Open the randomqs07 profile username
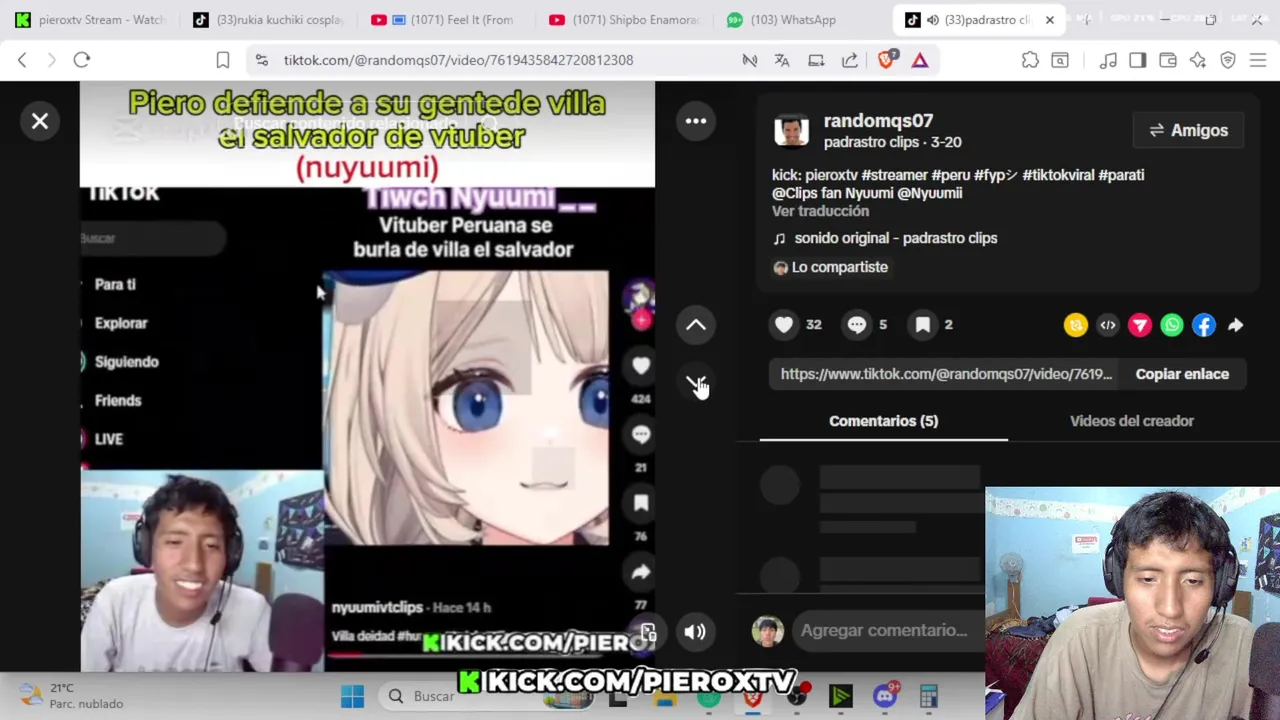This screenshot has height=720, width=1280. point(878,120)
